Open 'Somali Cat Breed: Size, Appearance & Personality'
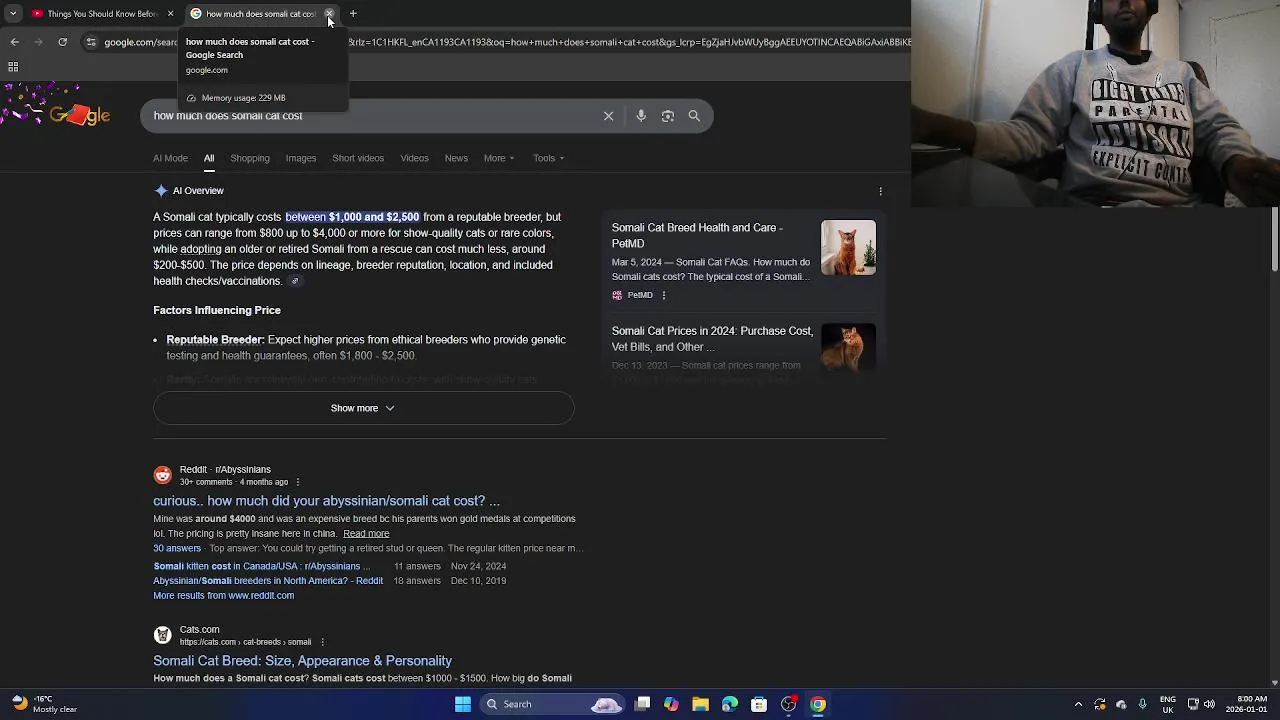Image resolution: width=1280 pixels, height=720 pixels. click(302, 661)
